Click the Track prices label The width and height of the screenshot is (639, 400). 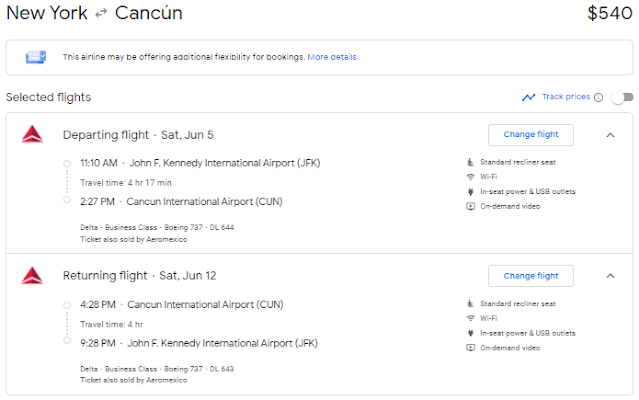565,97
